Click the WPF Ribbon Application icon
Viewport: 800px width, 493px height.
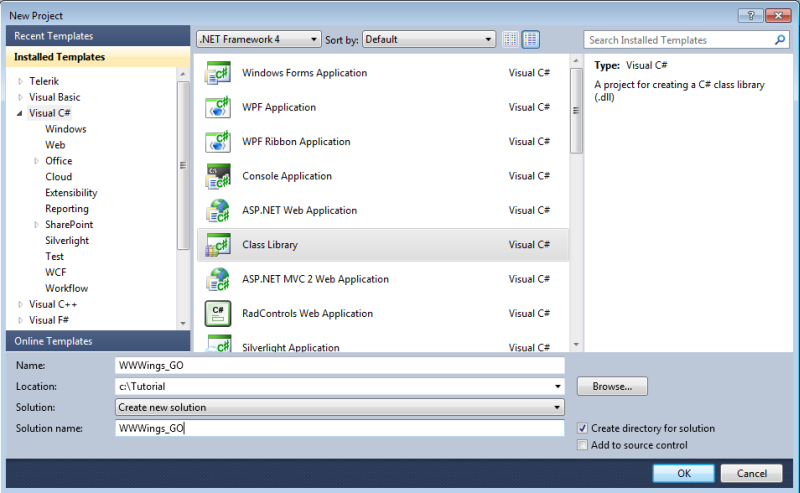[x=218, y=142]
